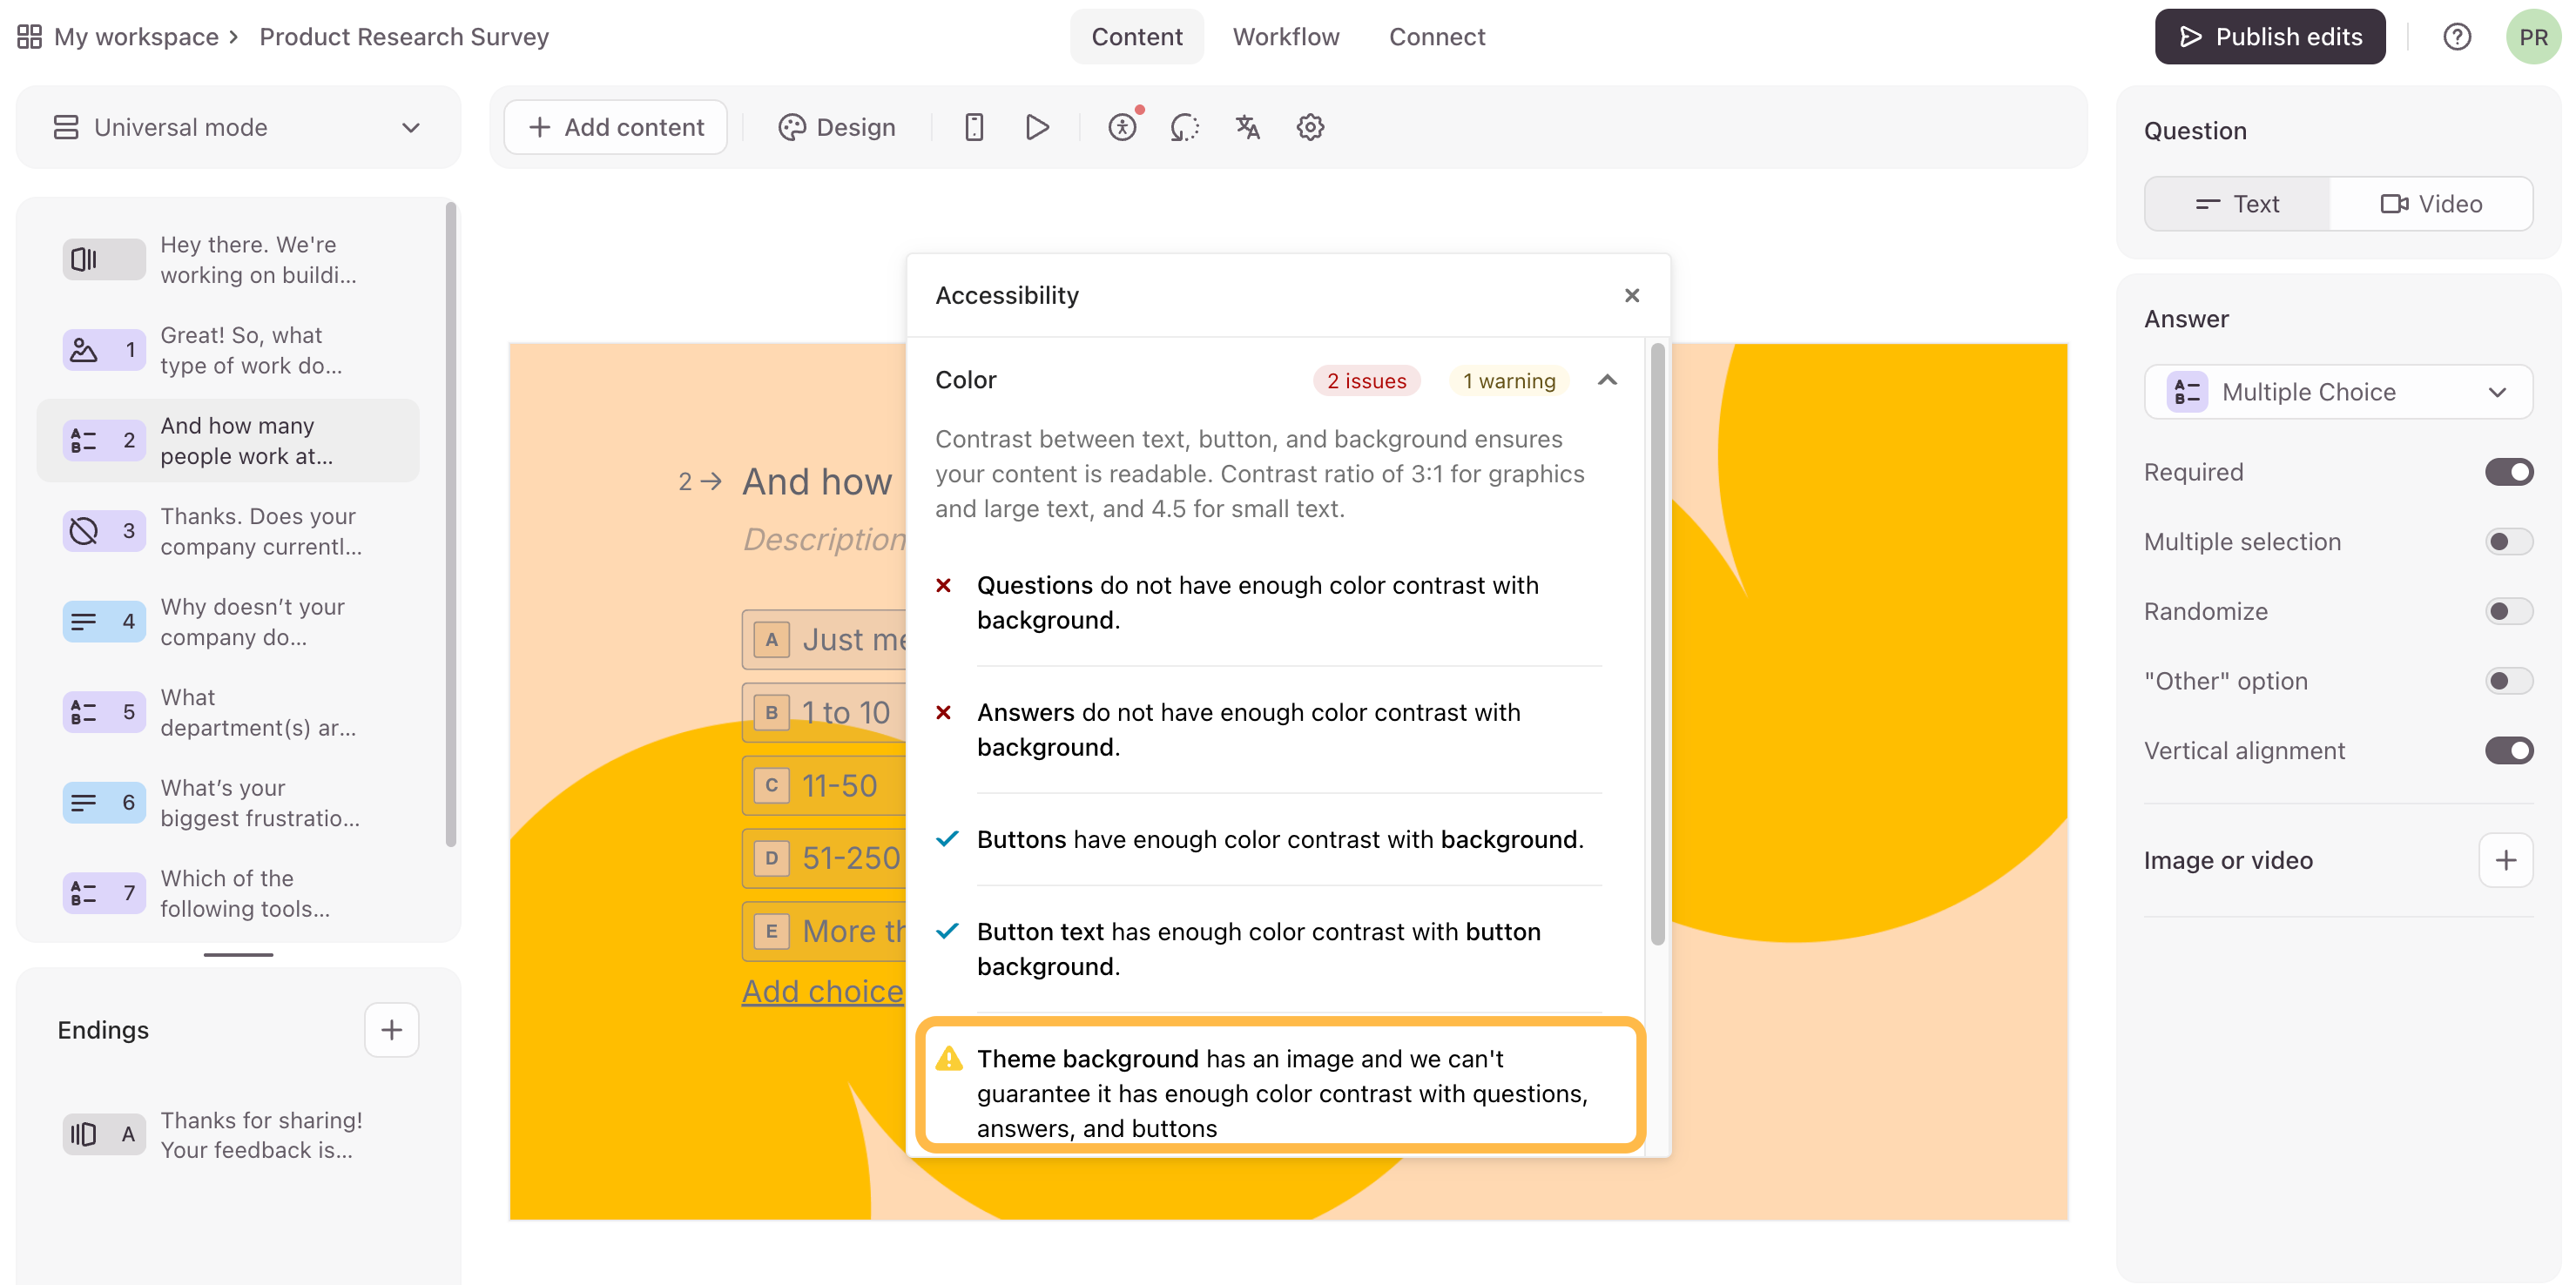Click the picture choice icon of question 1
Viewport: 2576px width, 1285px height.
[x=104, y=350]
